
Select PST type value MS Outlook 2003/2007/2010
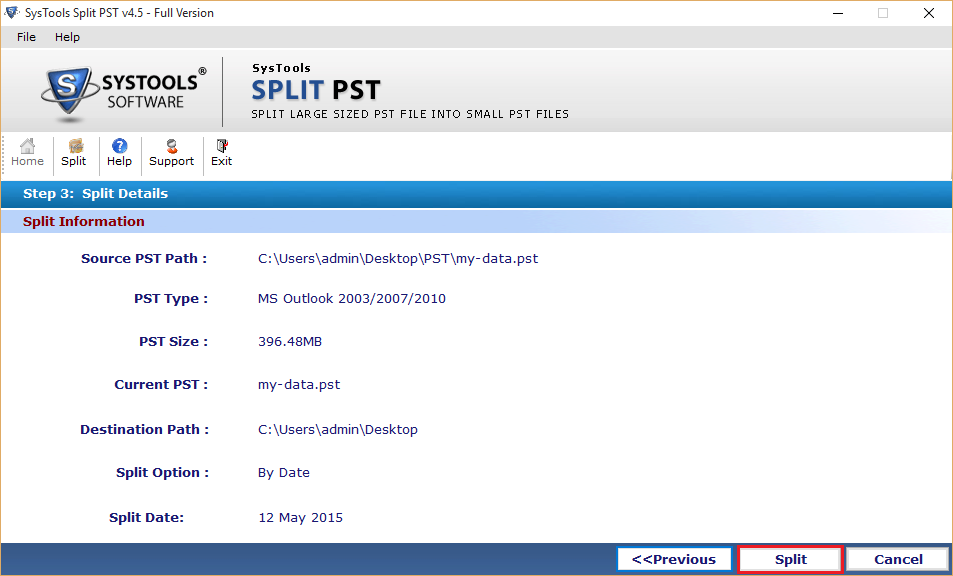[352, 299]
